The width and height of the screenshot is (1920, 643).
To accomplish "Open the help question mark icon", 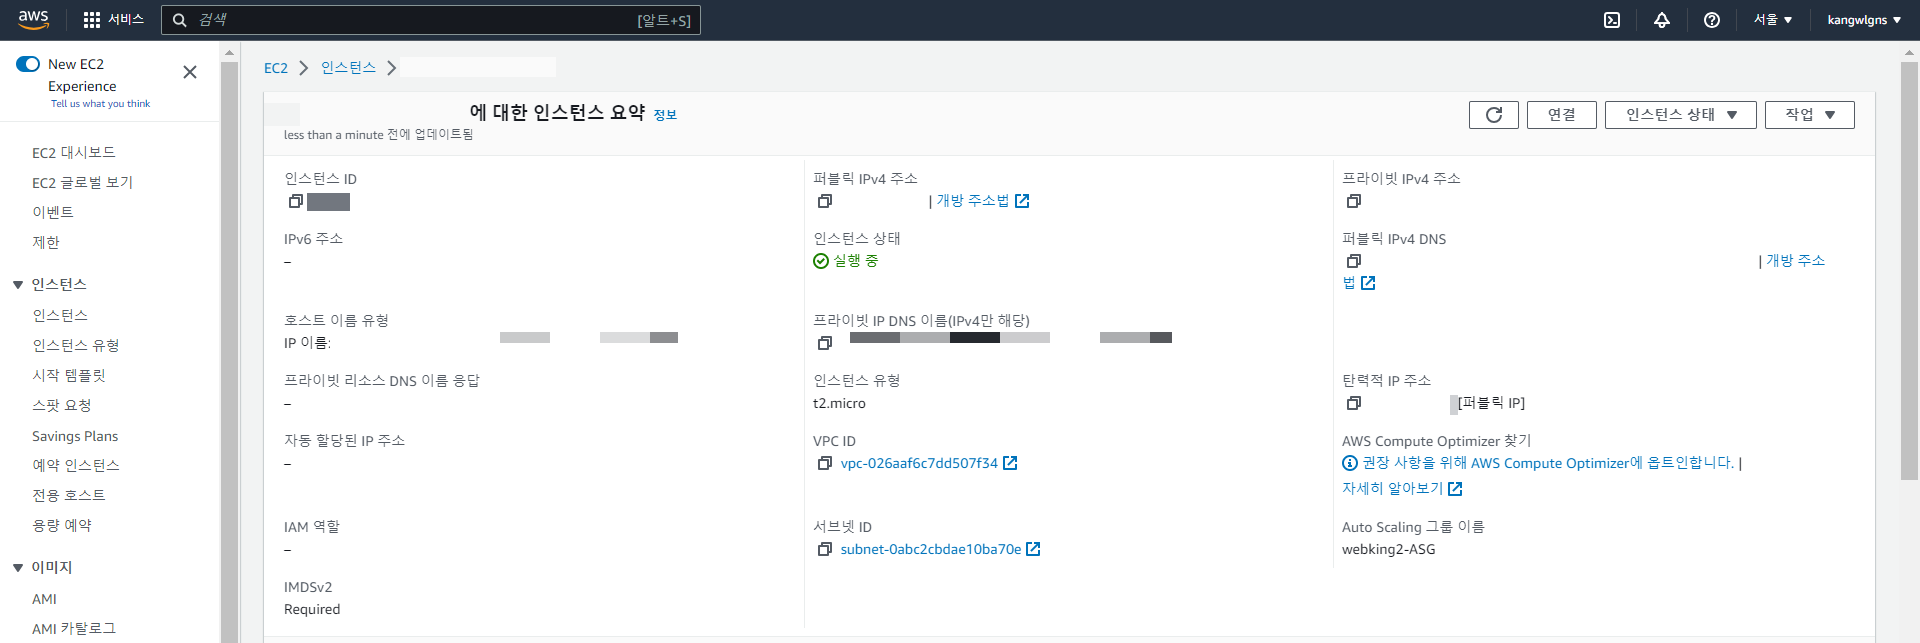I will [x=1712, y=20].
